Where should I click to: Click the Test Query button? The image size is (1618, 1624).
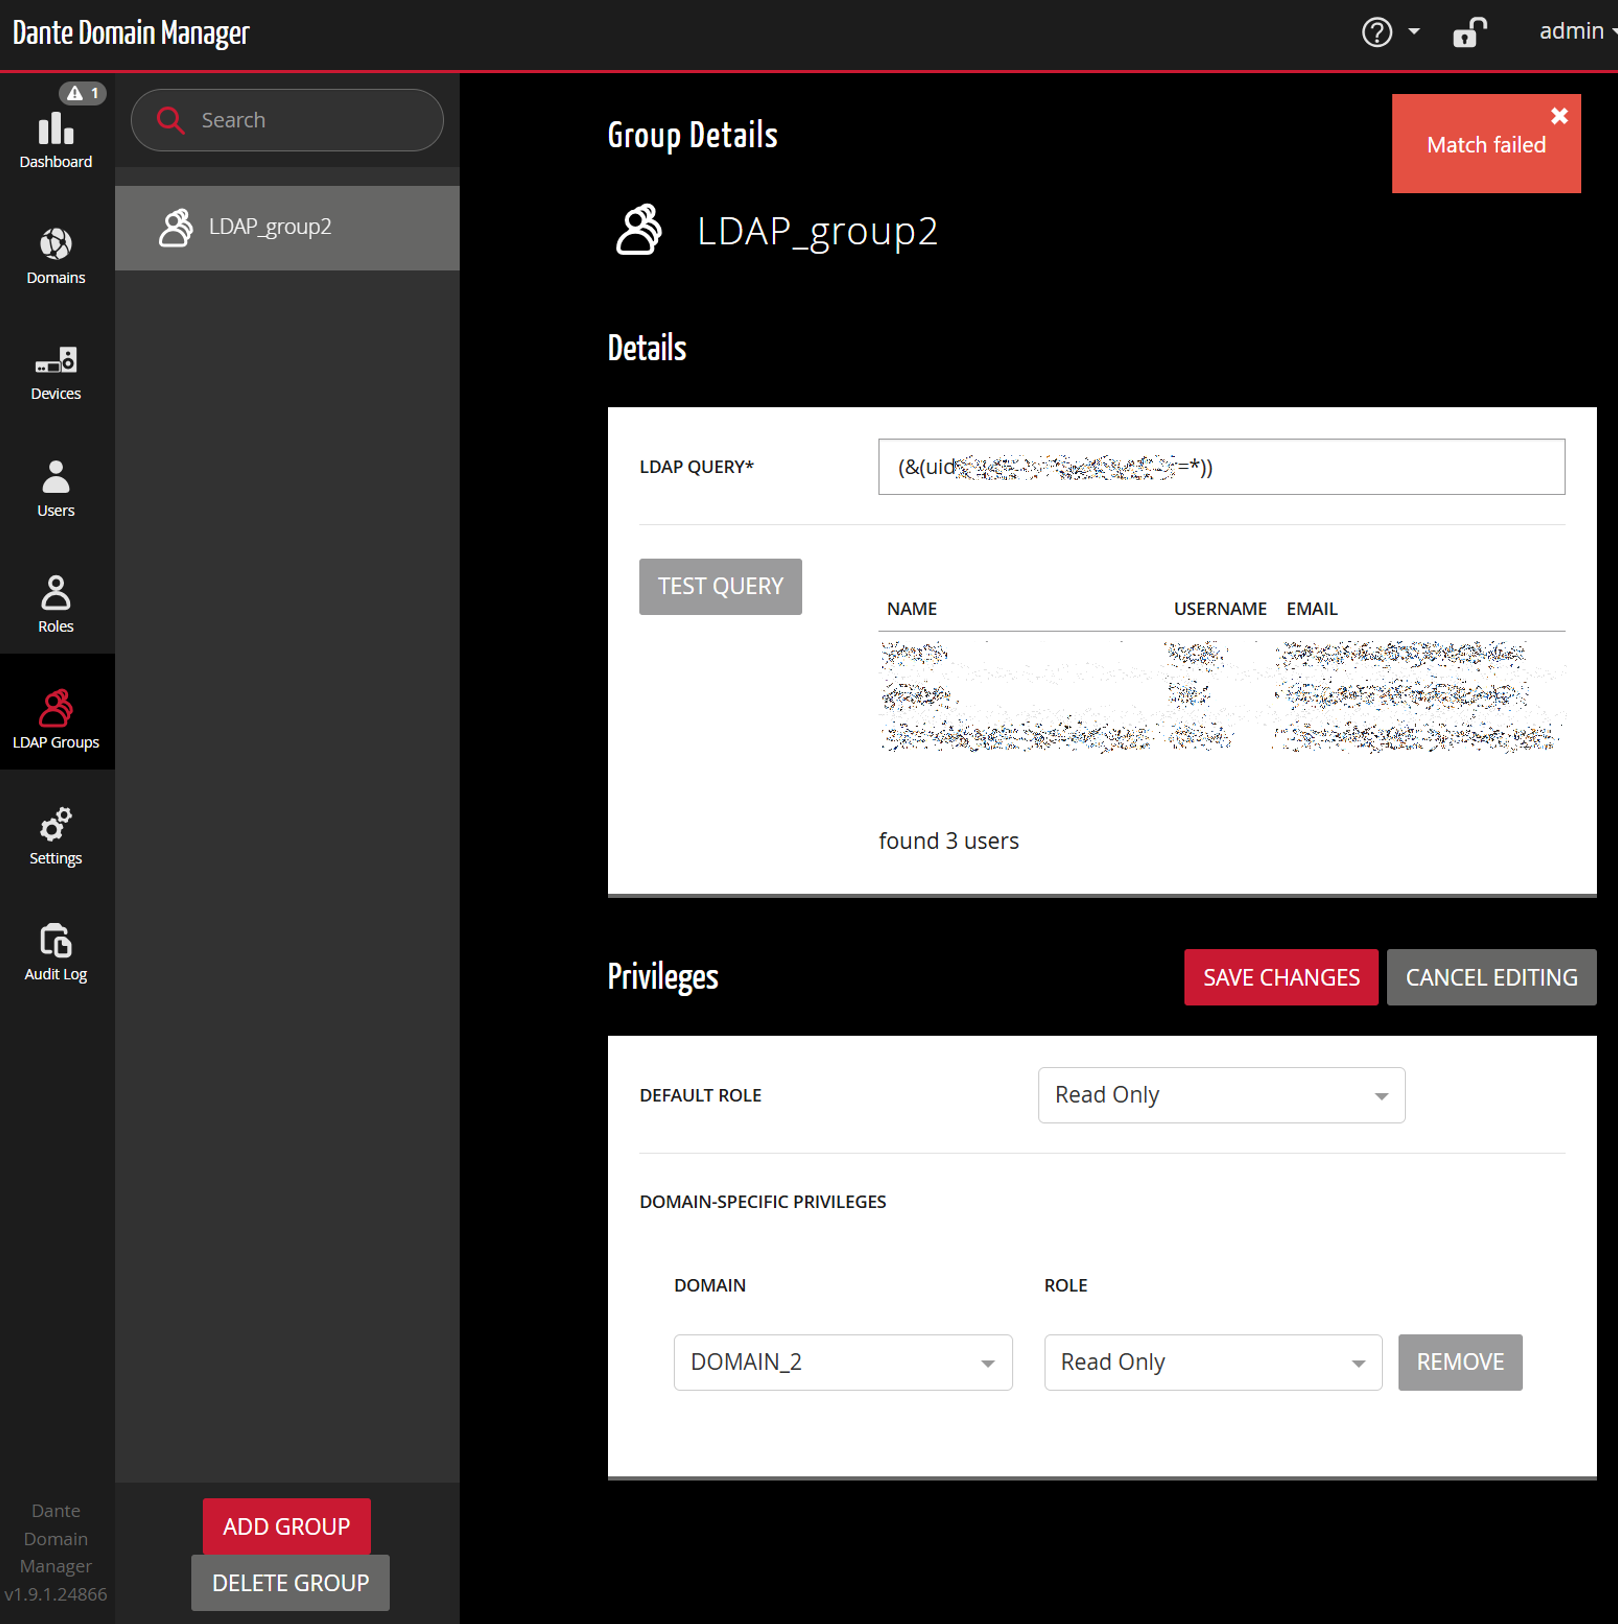720,586
